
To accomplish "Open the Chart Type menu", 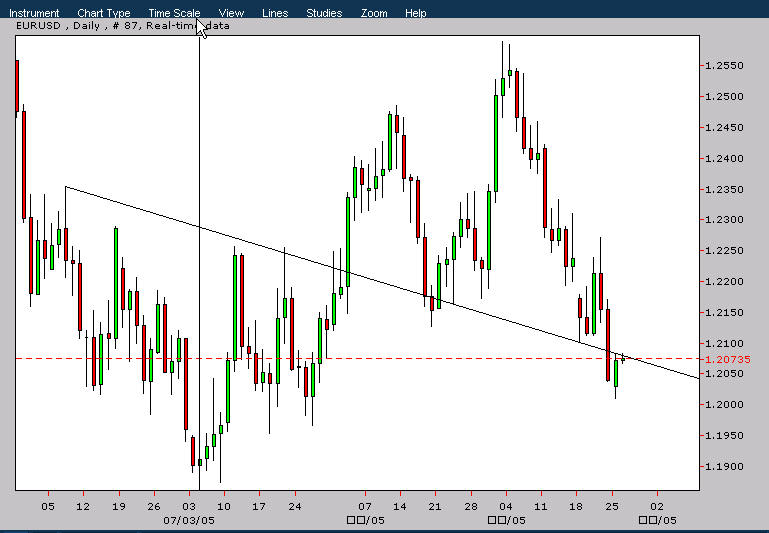I will tap(103, 13).
